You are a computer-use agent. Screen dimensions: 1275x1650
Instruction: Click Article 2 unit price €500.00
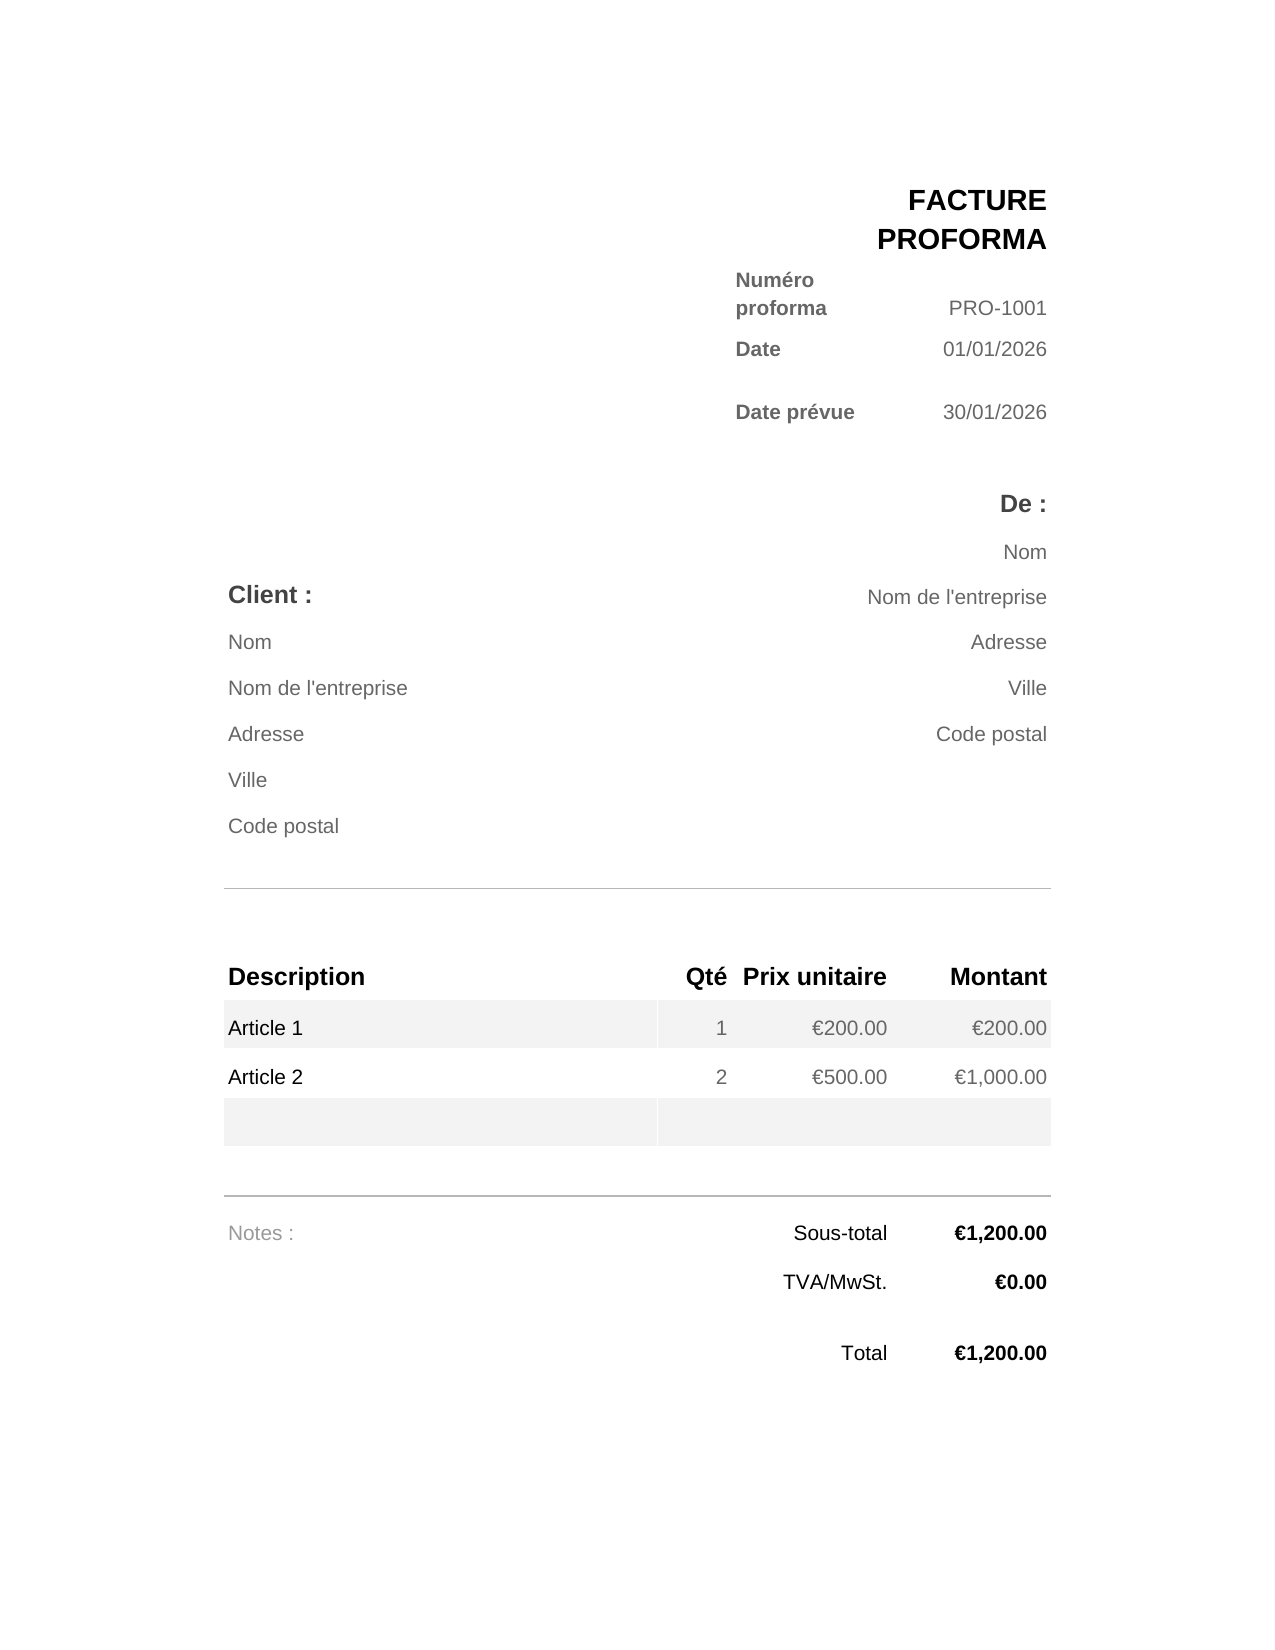849,1077
